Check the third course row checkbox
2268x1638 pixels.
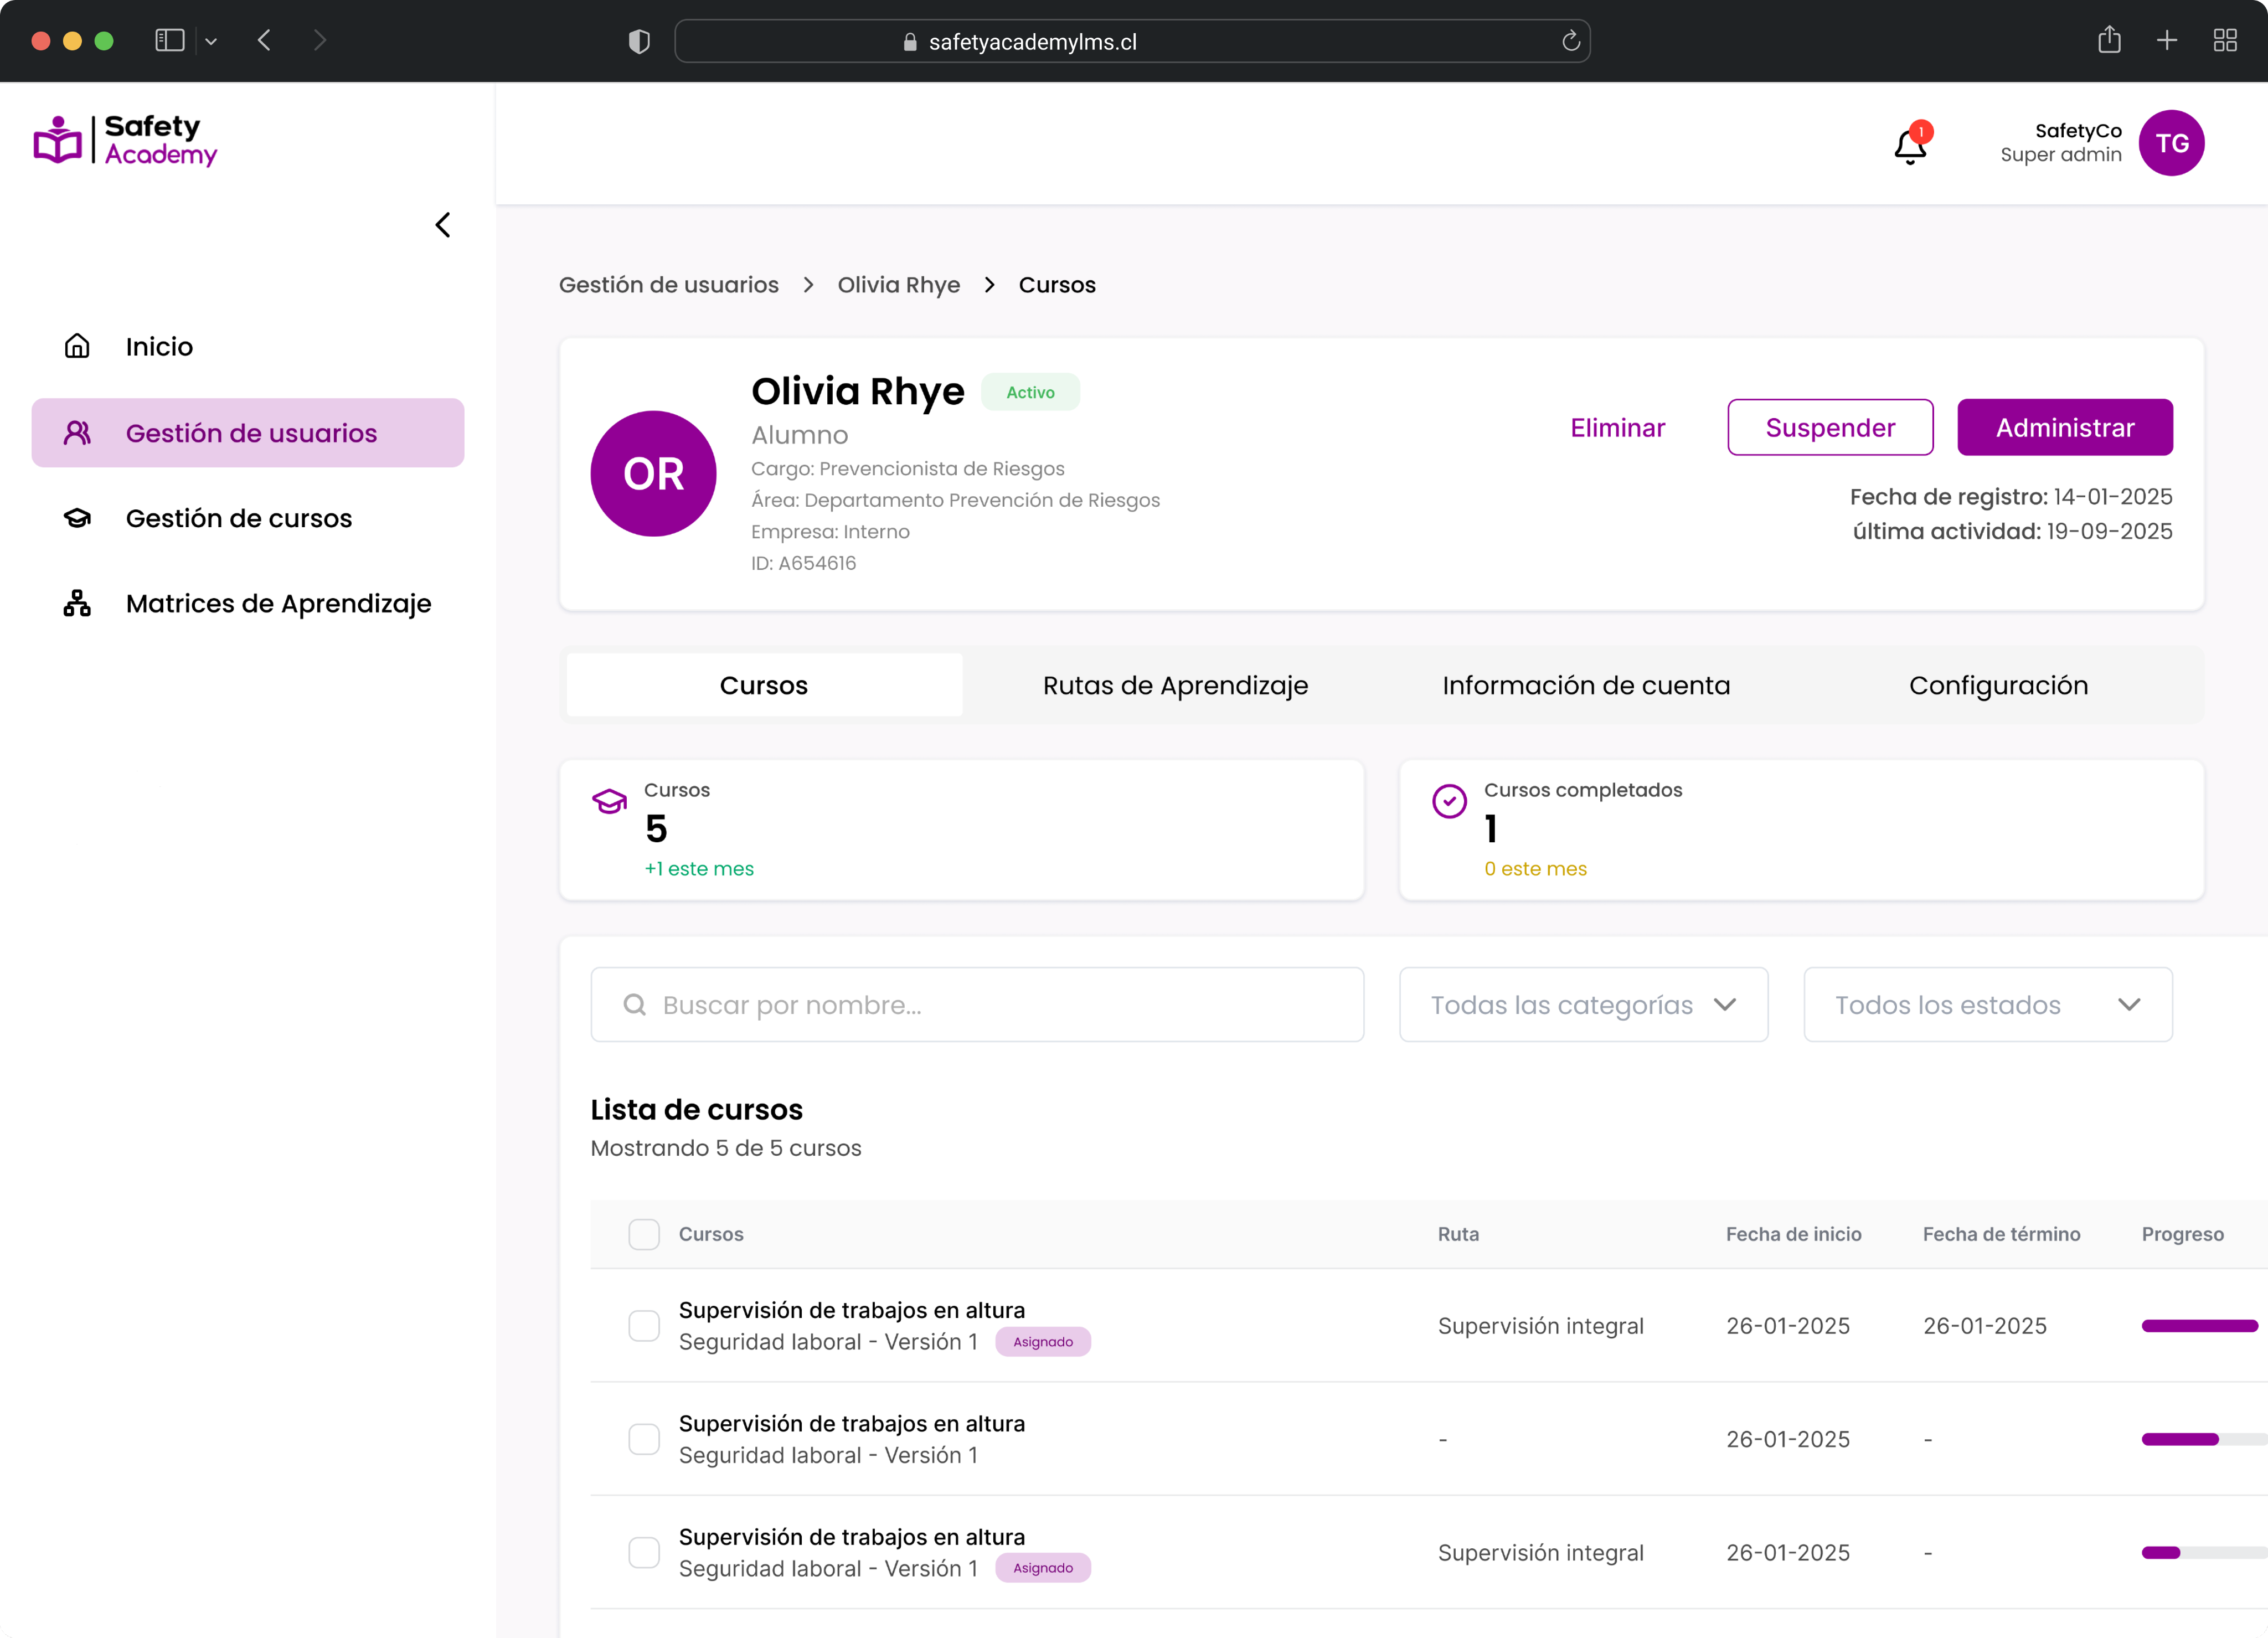[644, 1552]
